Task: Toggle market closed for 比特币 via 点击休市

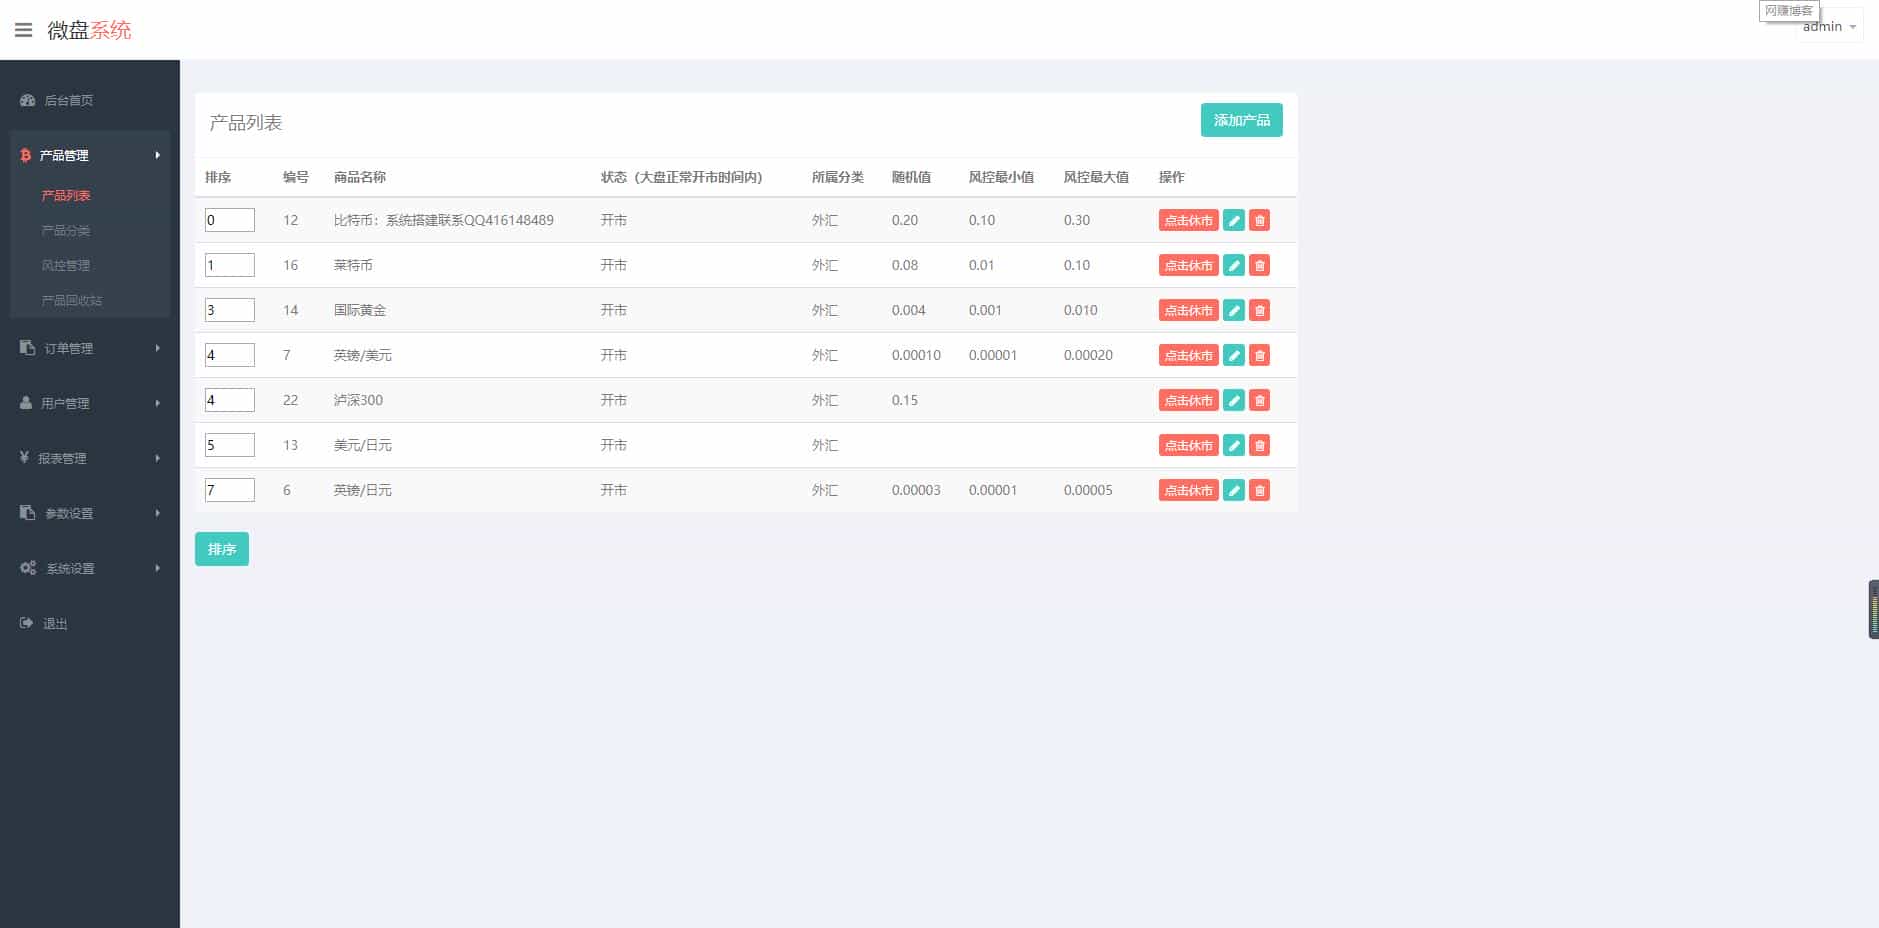Action: [x=1189, y=220]
